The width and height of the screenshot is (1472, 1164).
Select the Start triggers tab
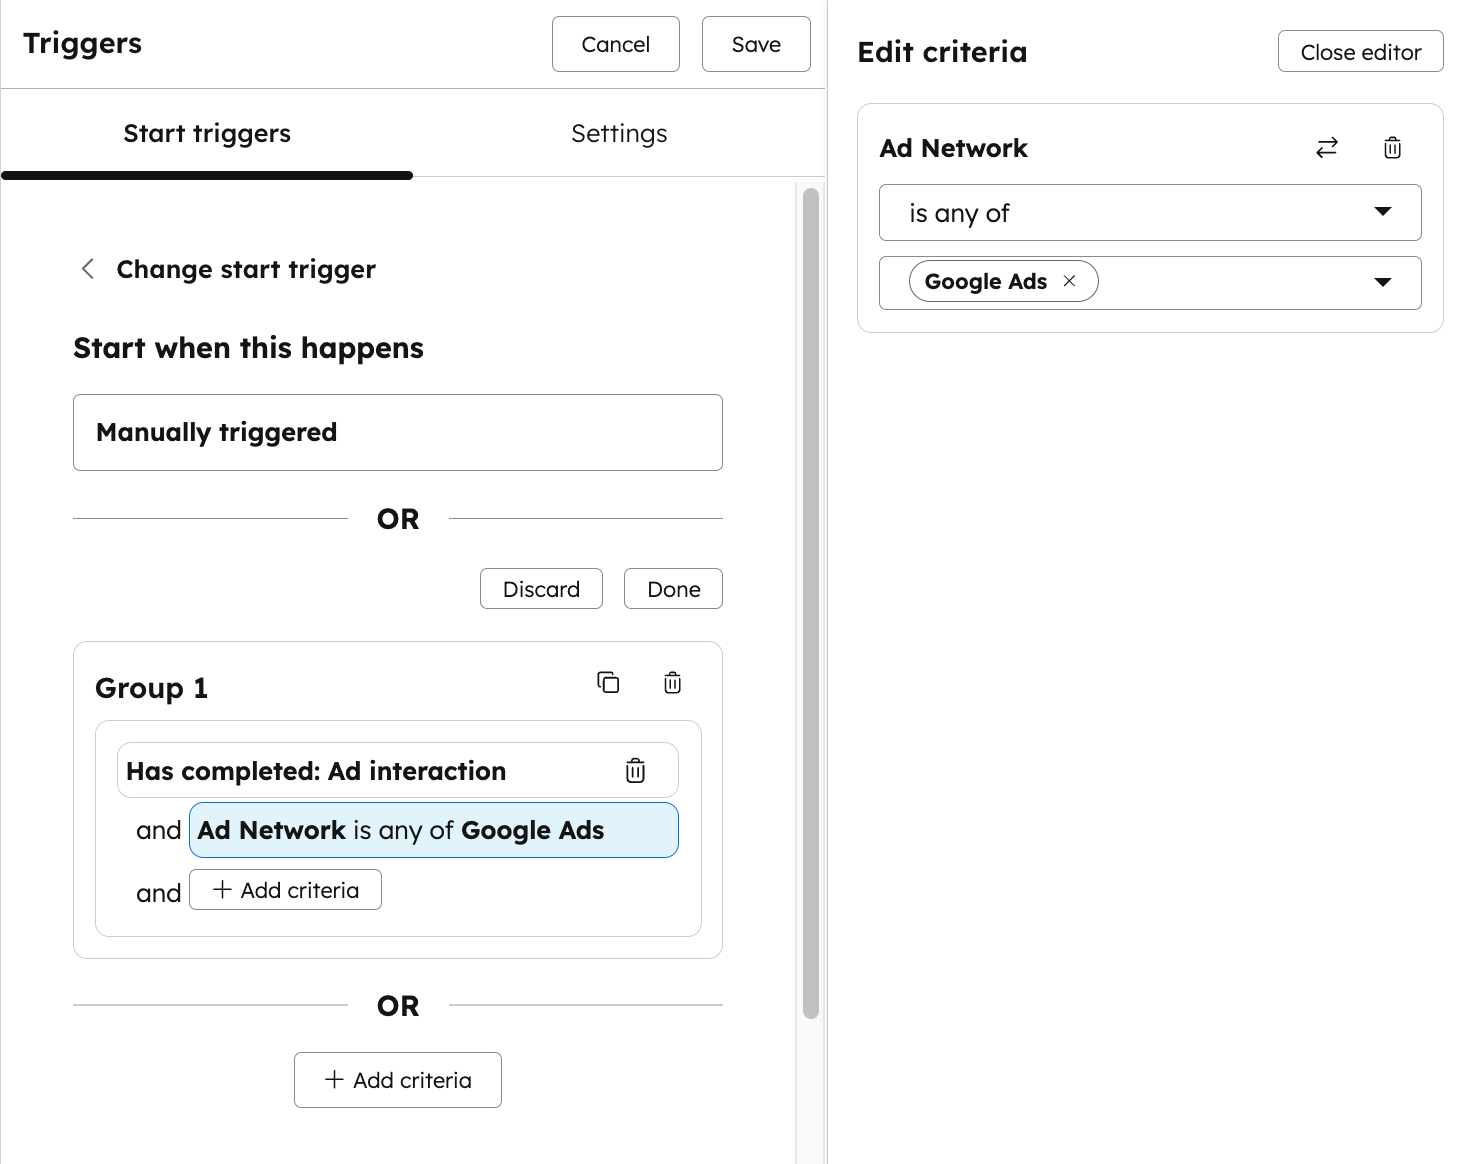point(206,133)
